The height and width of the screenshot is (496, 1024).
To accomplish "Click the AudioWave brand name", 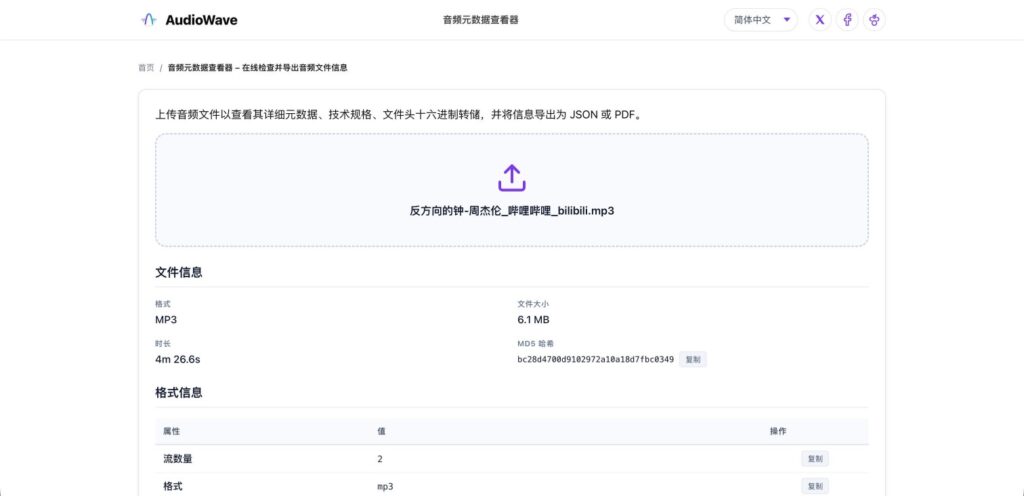I will (201, 20).
